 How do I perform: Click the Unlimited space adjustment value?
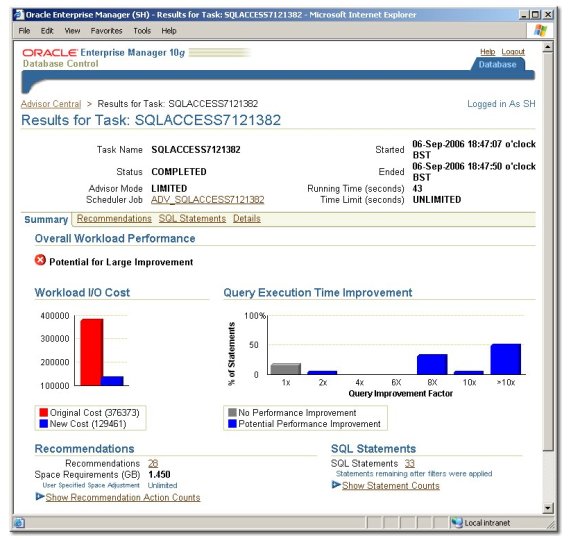coord(162,486)
